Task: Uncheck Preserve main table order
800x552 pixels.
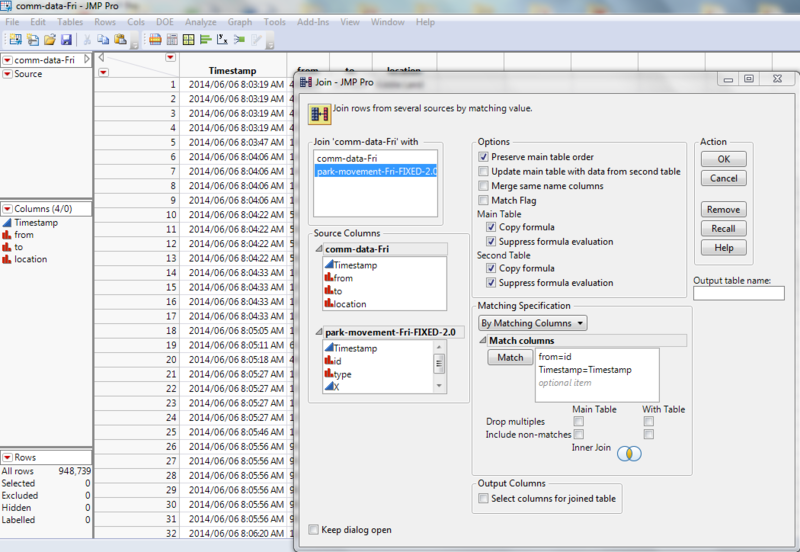Action: pyautogui.click(x=483, y=157)
